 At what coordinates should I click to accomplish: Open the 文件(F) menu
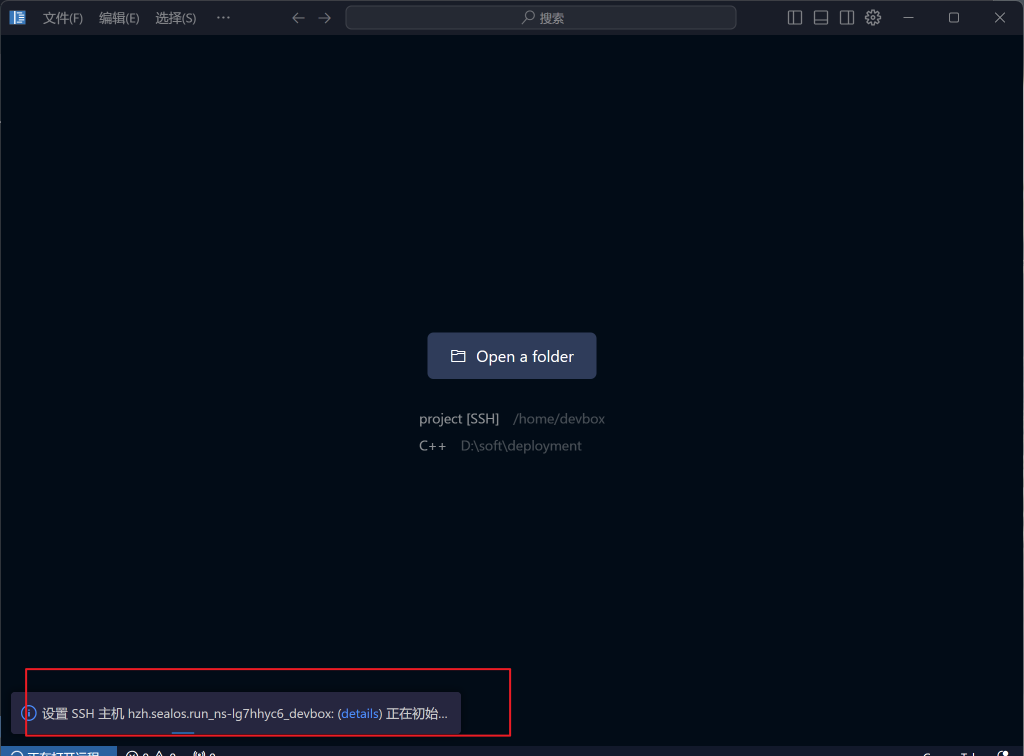(62, 17)
